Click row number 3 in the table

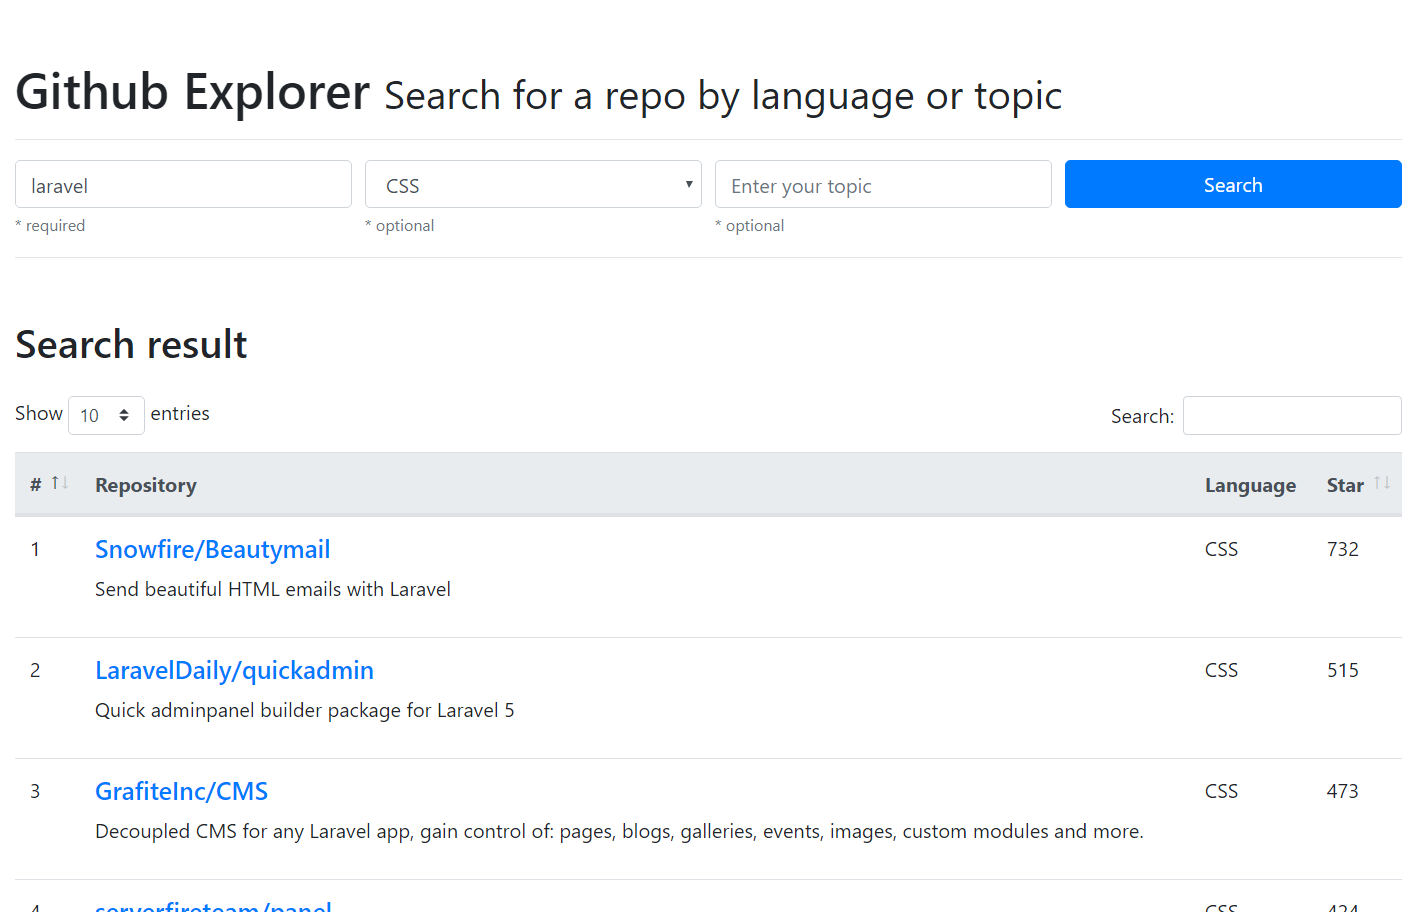(x=35, y=791)
